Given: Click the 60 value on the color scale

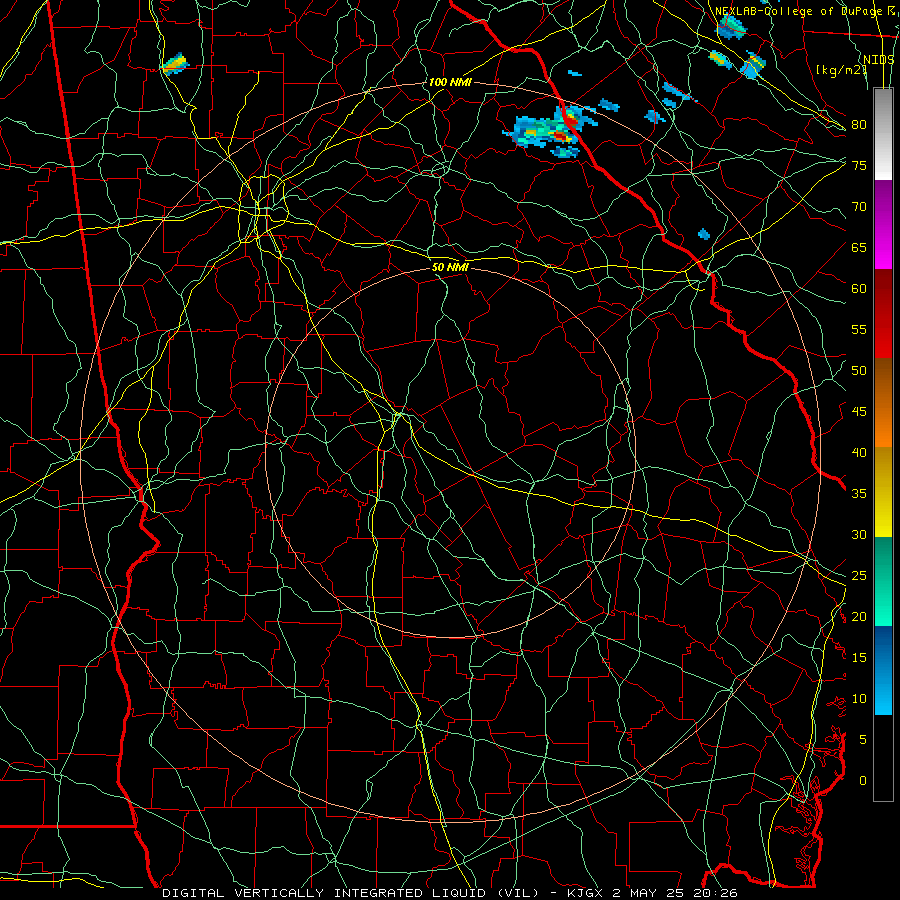Looking at the screenshot, I should (859, 289).
